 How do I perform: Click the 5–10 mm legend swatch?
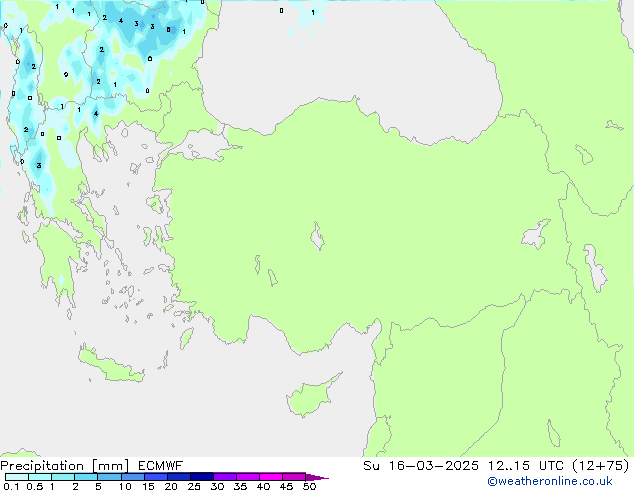click(x=109, y=477)
